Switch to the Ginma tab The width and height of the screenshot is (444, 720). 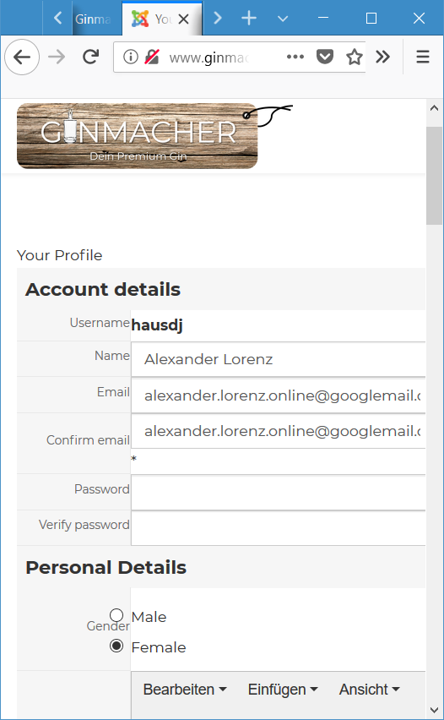[93, 19]
